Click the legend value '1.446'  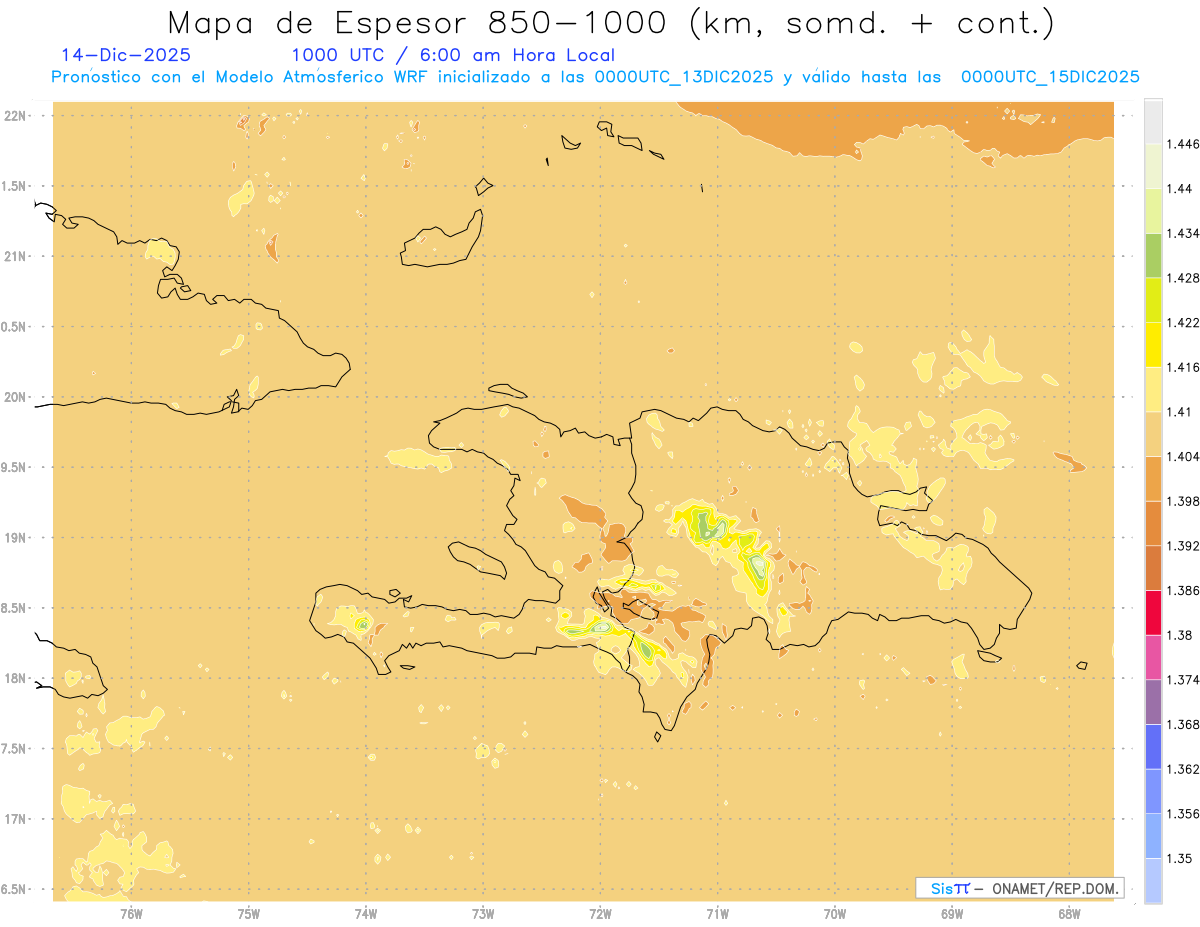point(1185,144)
